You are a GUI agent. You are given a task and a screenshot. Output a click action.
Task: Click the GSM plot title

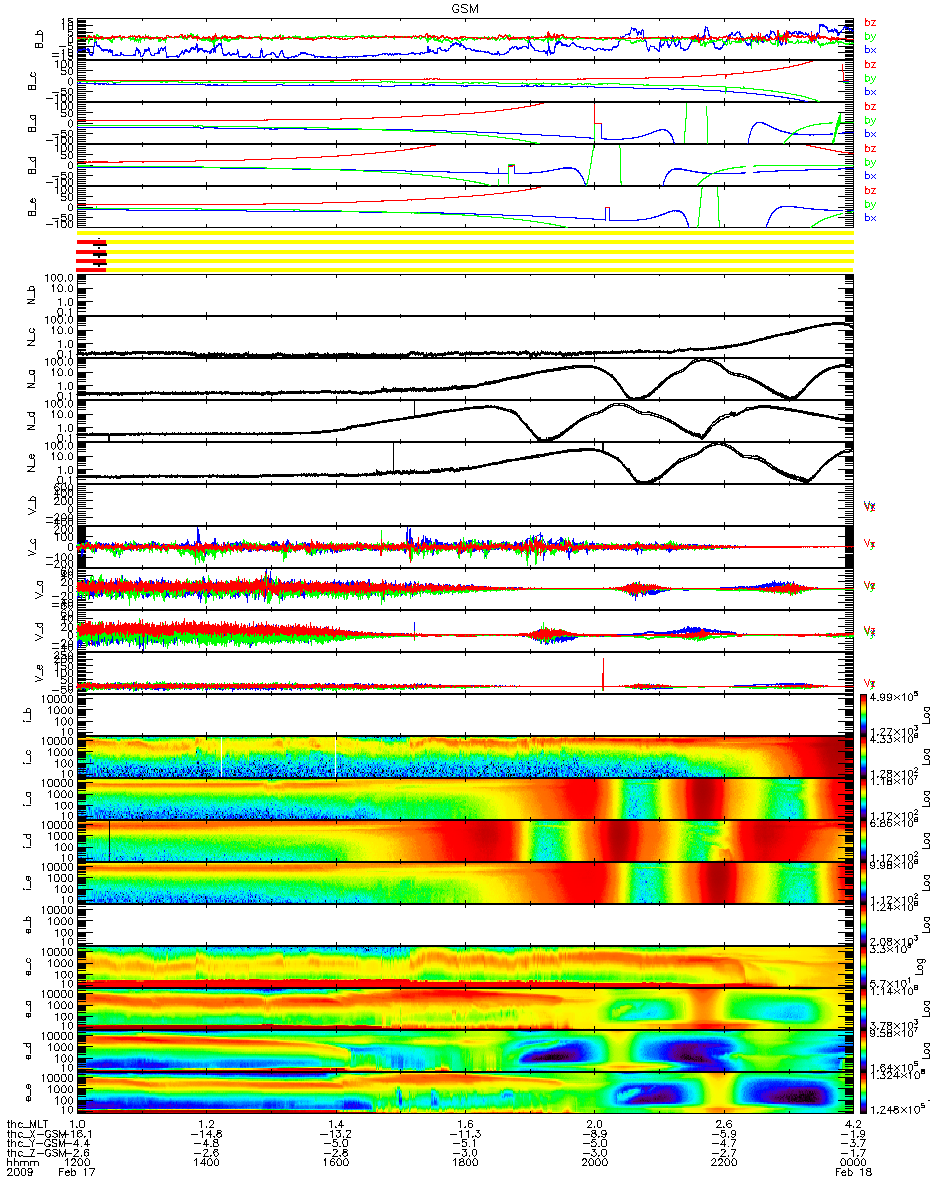click(465, 7)
